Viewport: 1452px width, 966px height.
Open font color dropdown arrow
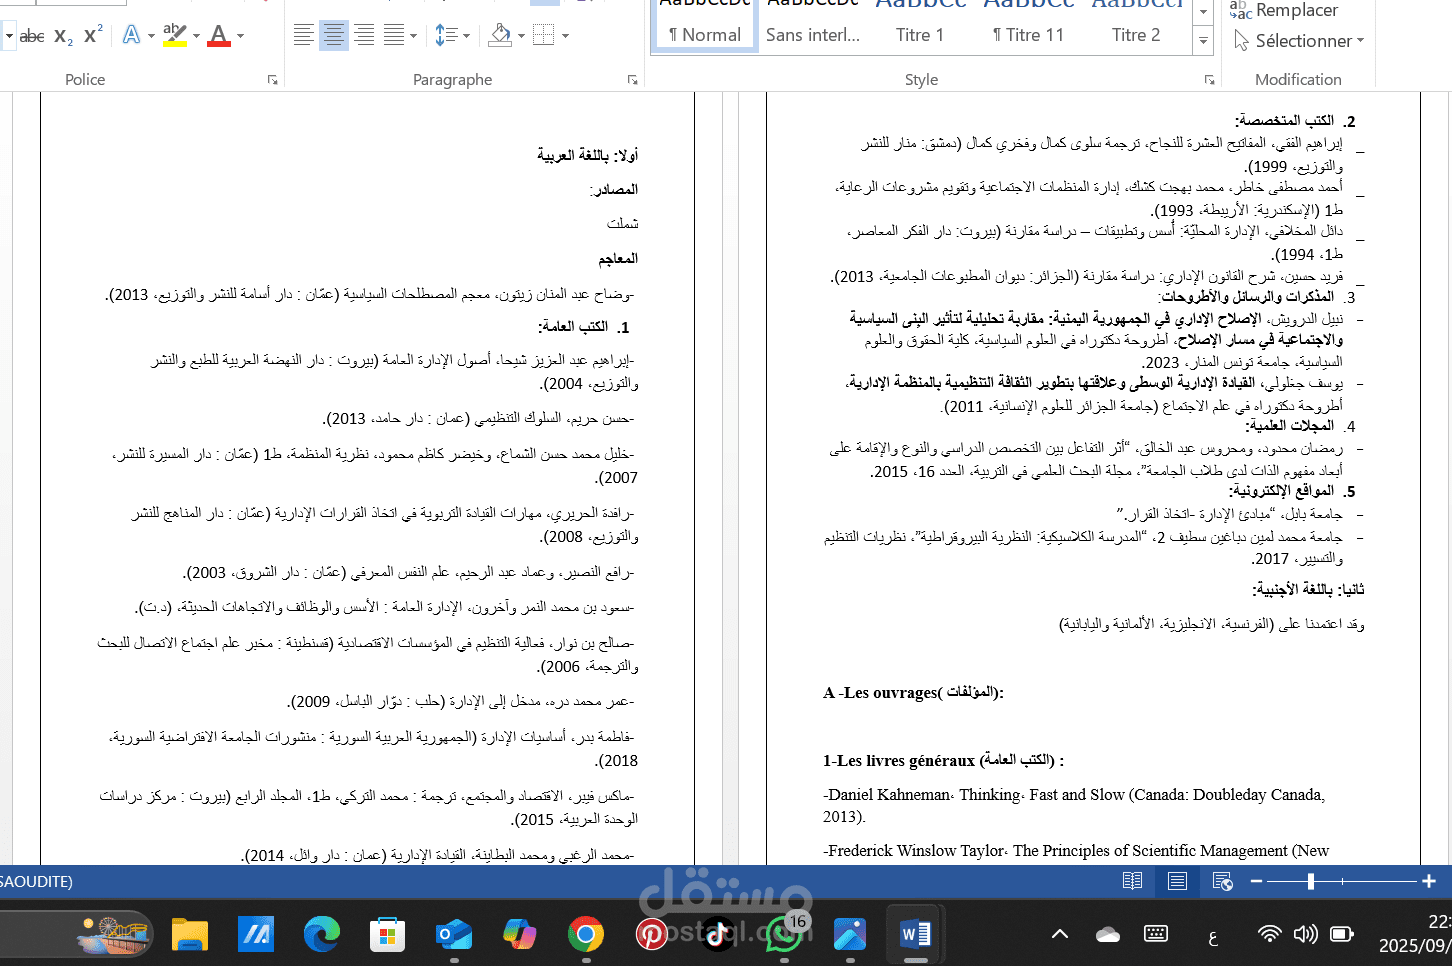pos(240,36)
